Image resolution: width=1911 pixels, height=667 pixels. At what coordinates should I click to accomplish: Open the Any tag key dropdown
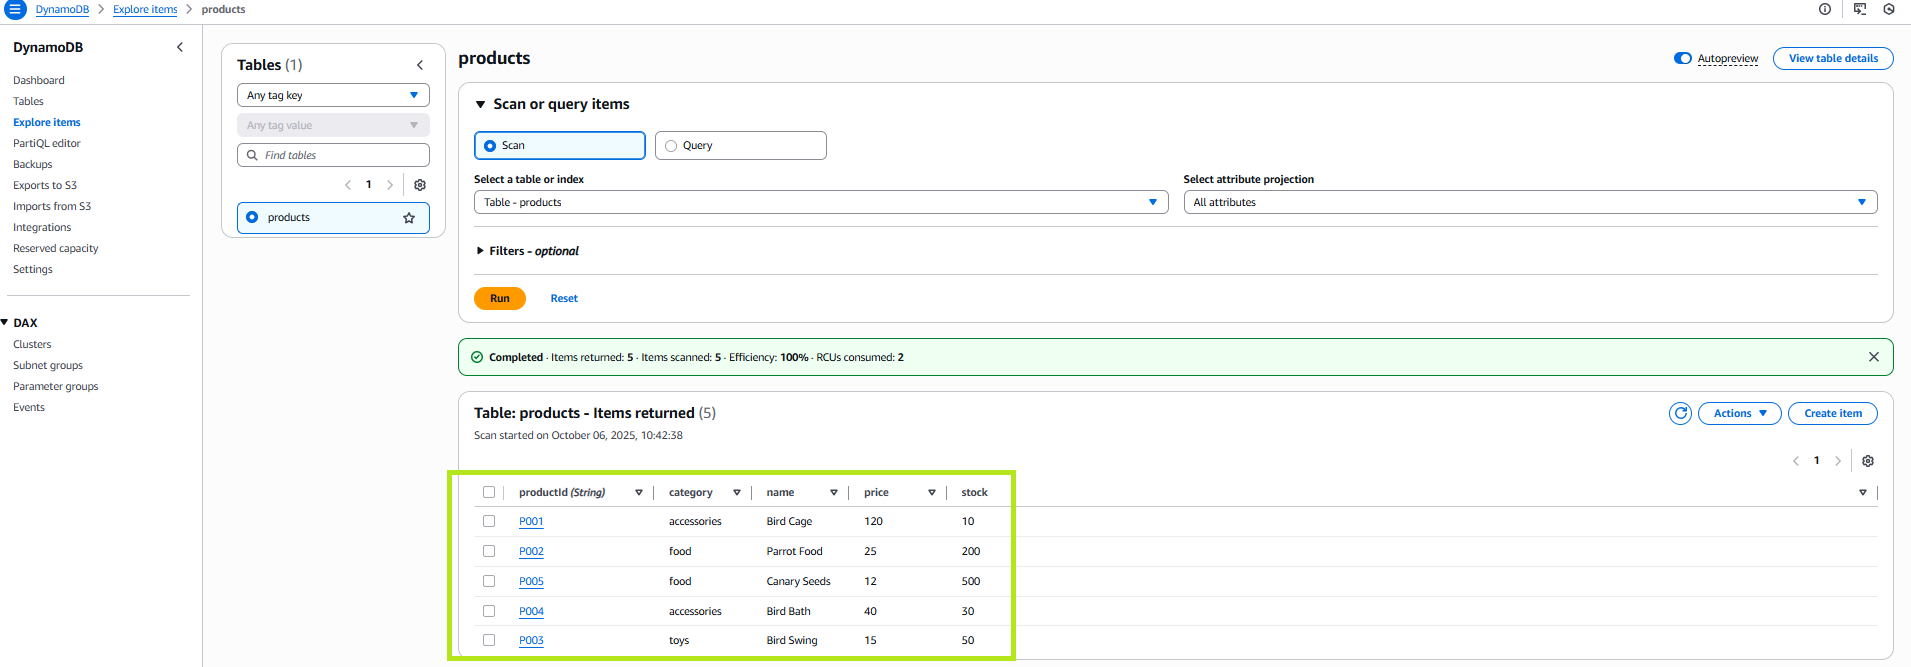(333, 95)
